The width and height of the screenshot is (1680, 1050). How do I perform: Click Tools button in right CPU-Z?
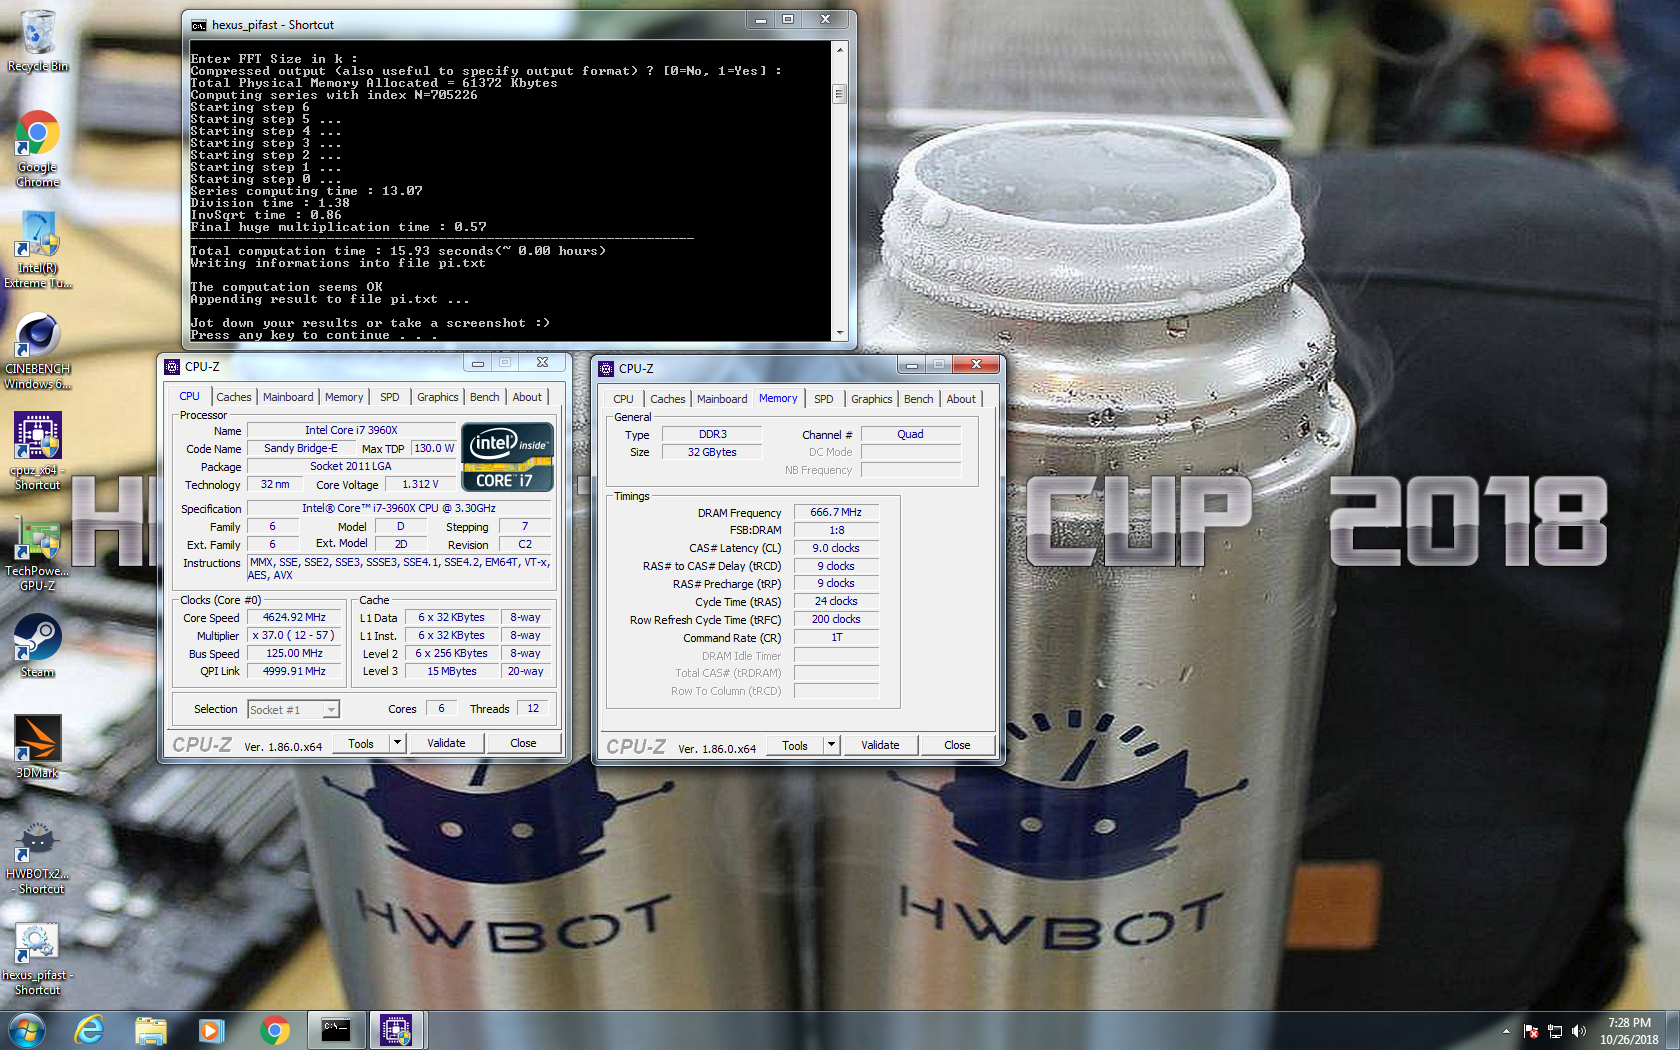point(795,745)
